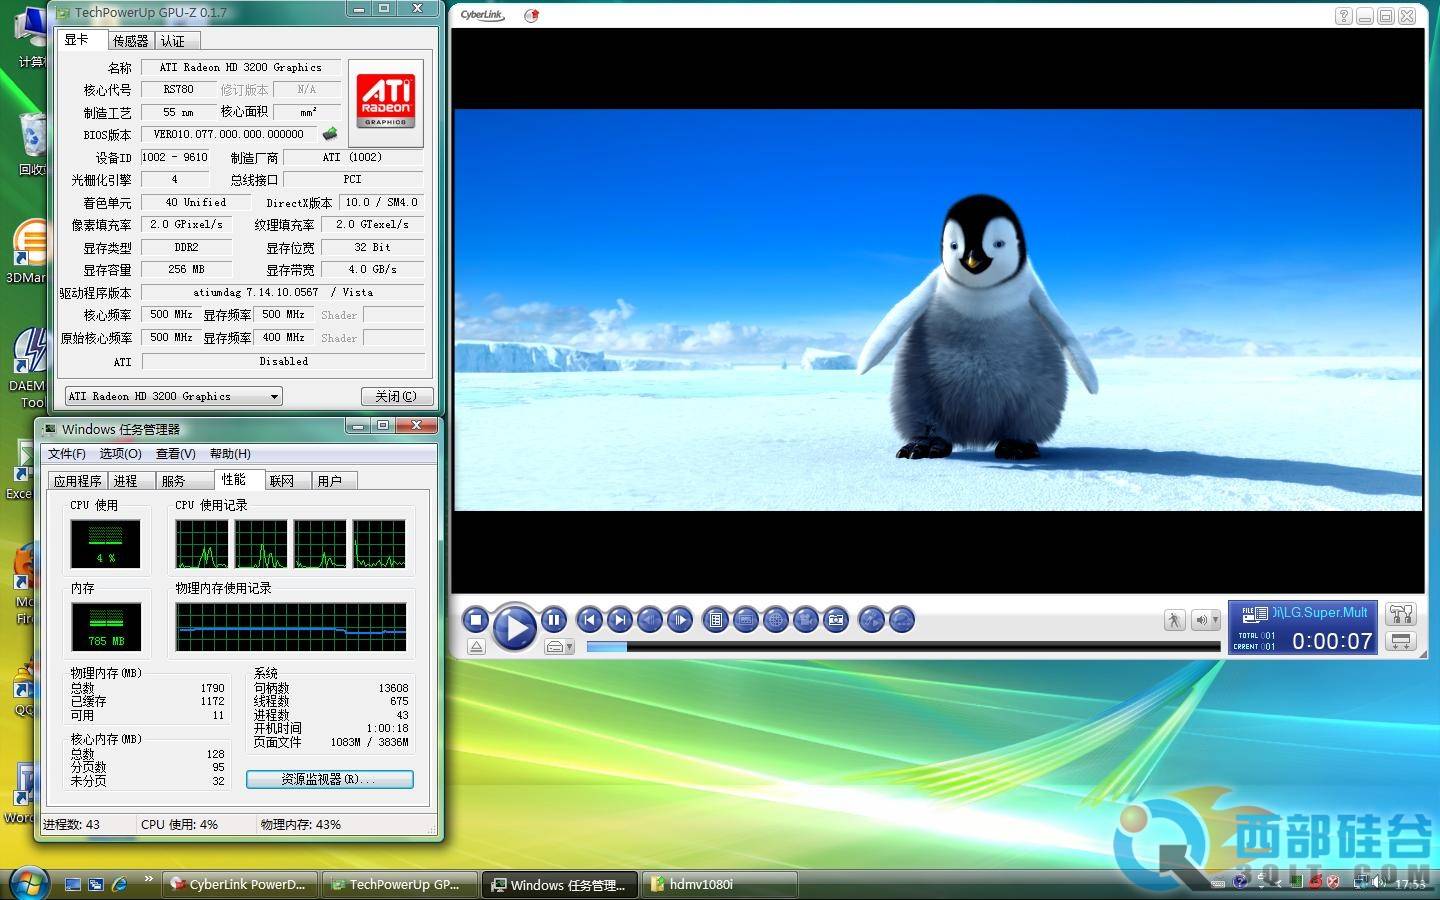
Task: Click TechPowerUp GP... taskbar button
Action: click(x=400, y=885)
